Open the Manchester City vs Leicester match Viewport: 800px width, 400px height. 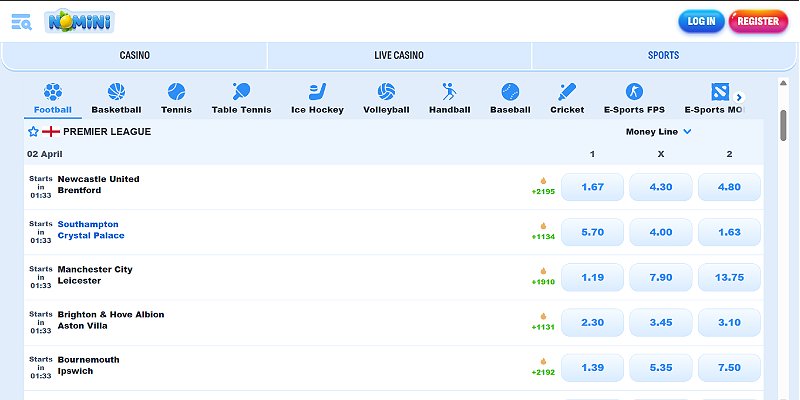95,275
